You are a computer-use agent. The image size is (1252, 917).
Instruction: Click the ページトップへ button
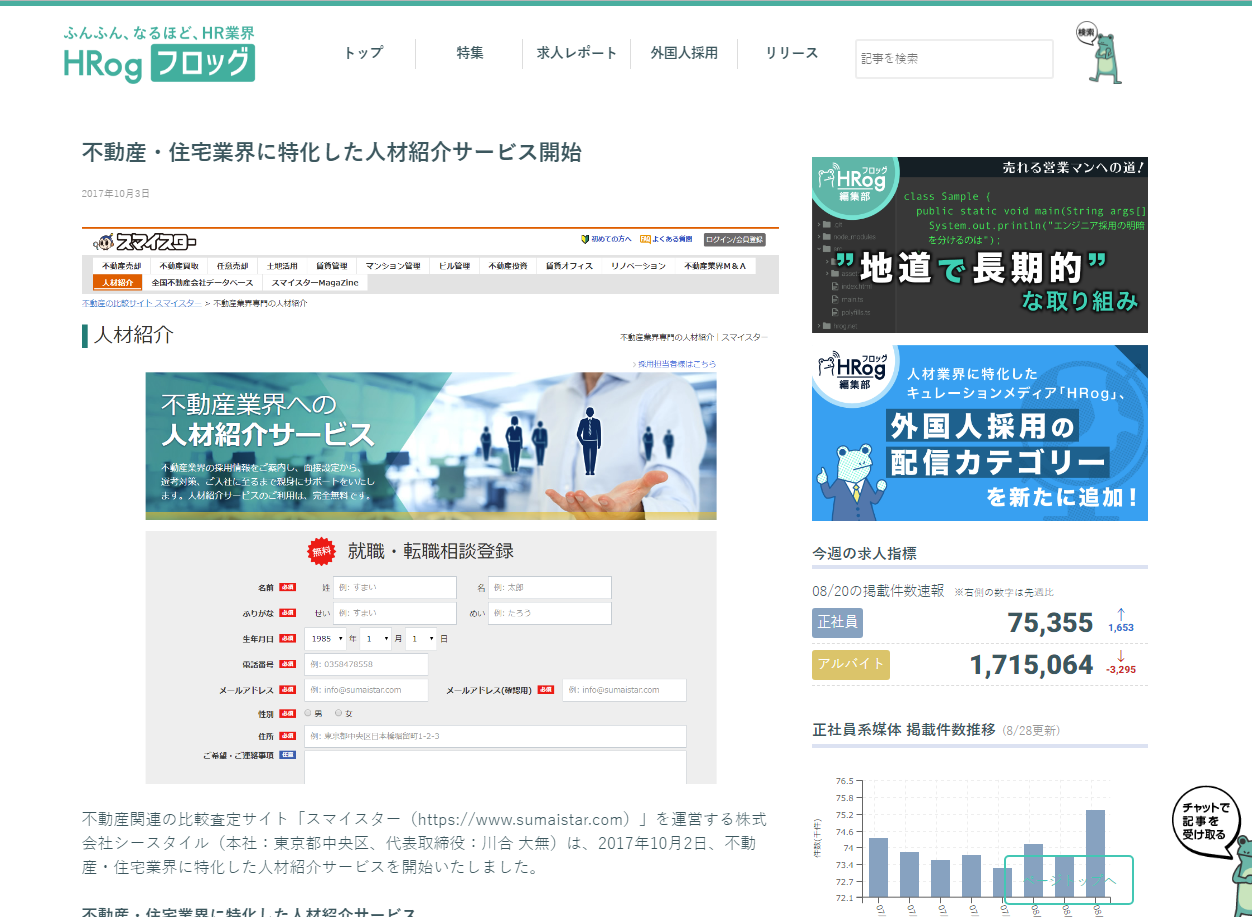[x=1068, y=880]
